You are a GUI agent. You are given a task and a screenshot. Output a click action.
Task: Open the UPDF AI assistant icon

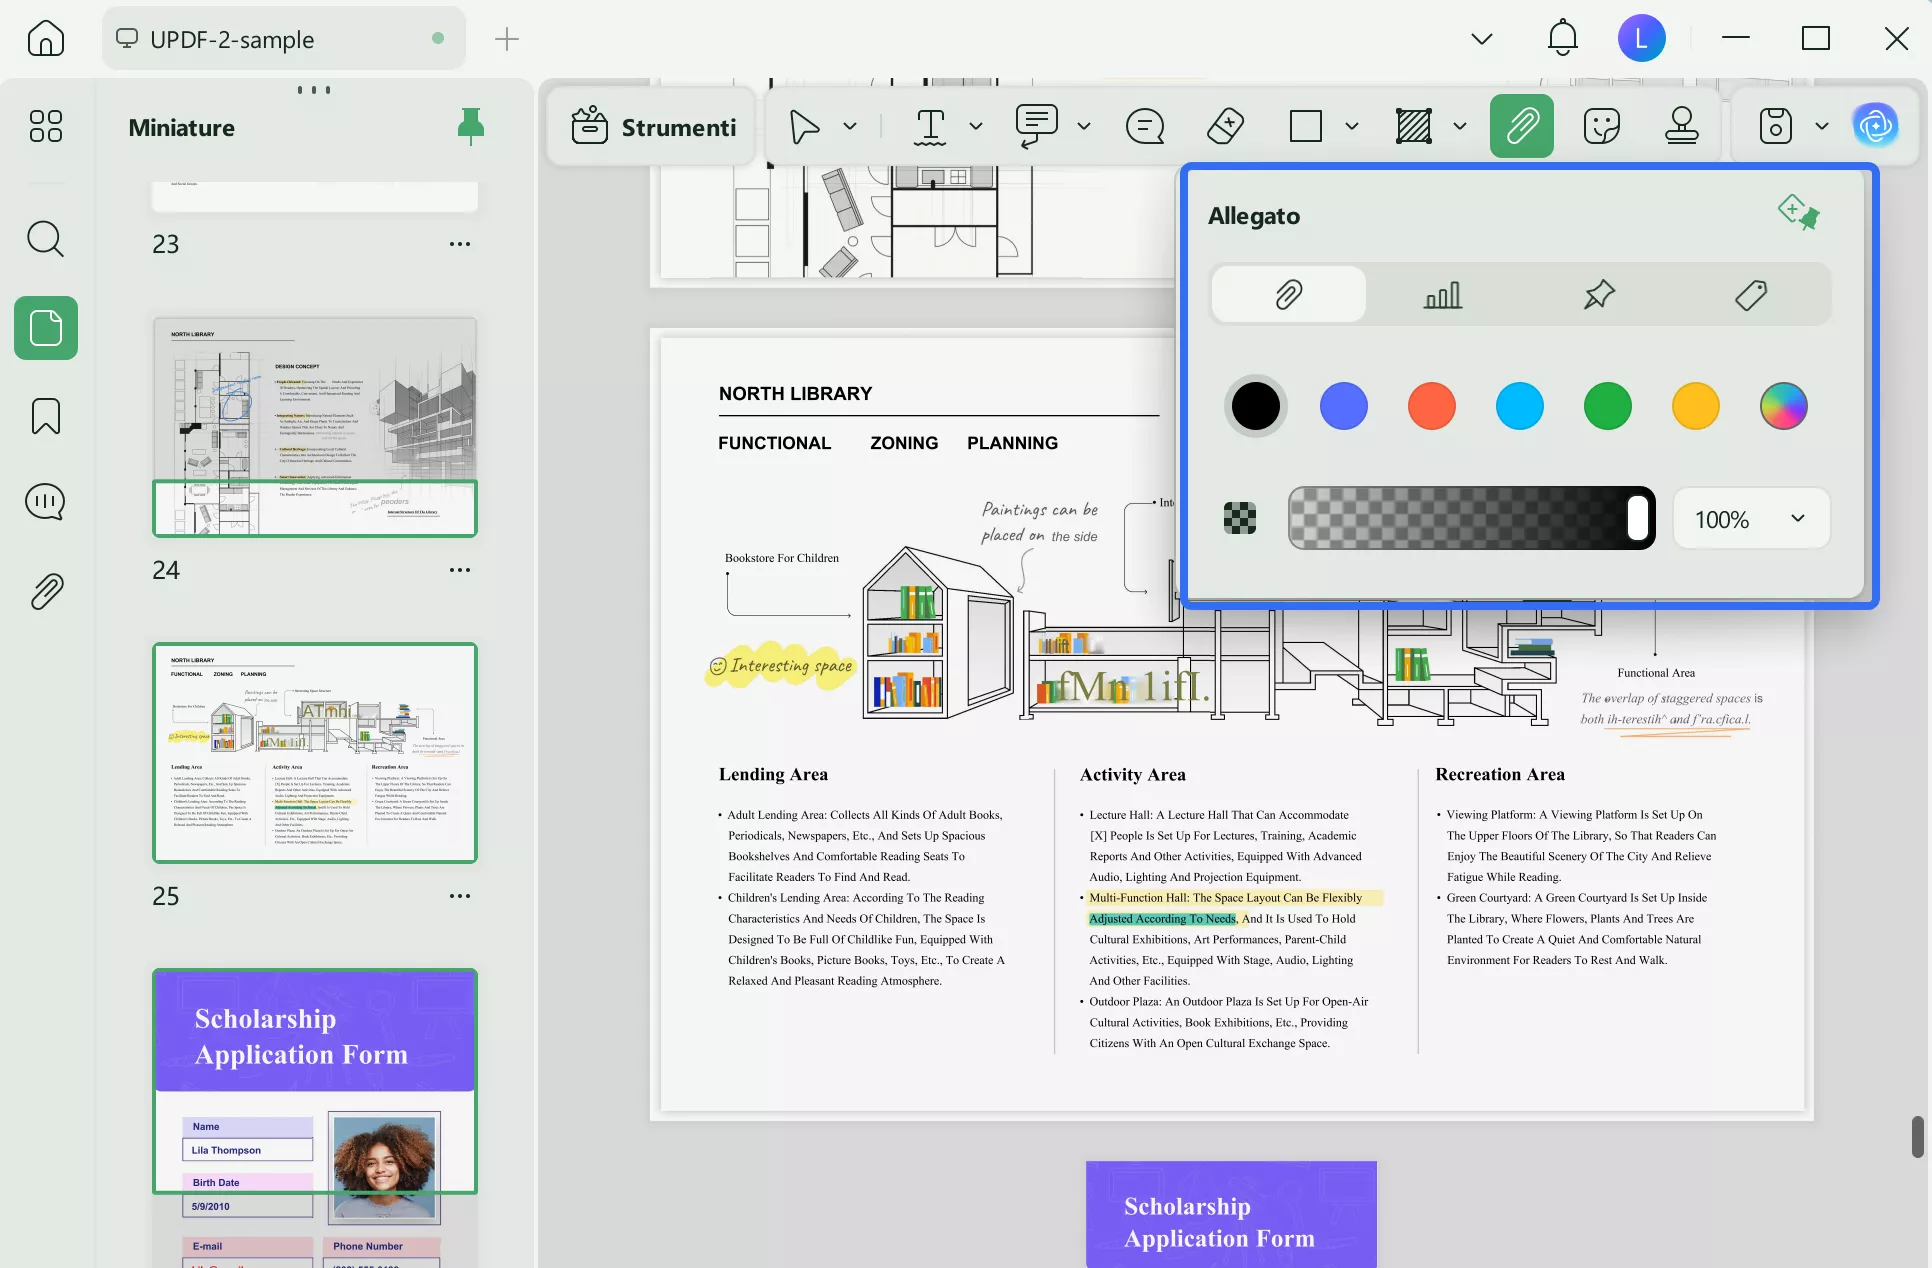1875,126
